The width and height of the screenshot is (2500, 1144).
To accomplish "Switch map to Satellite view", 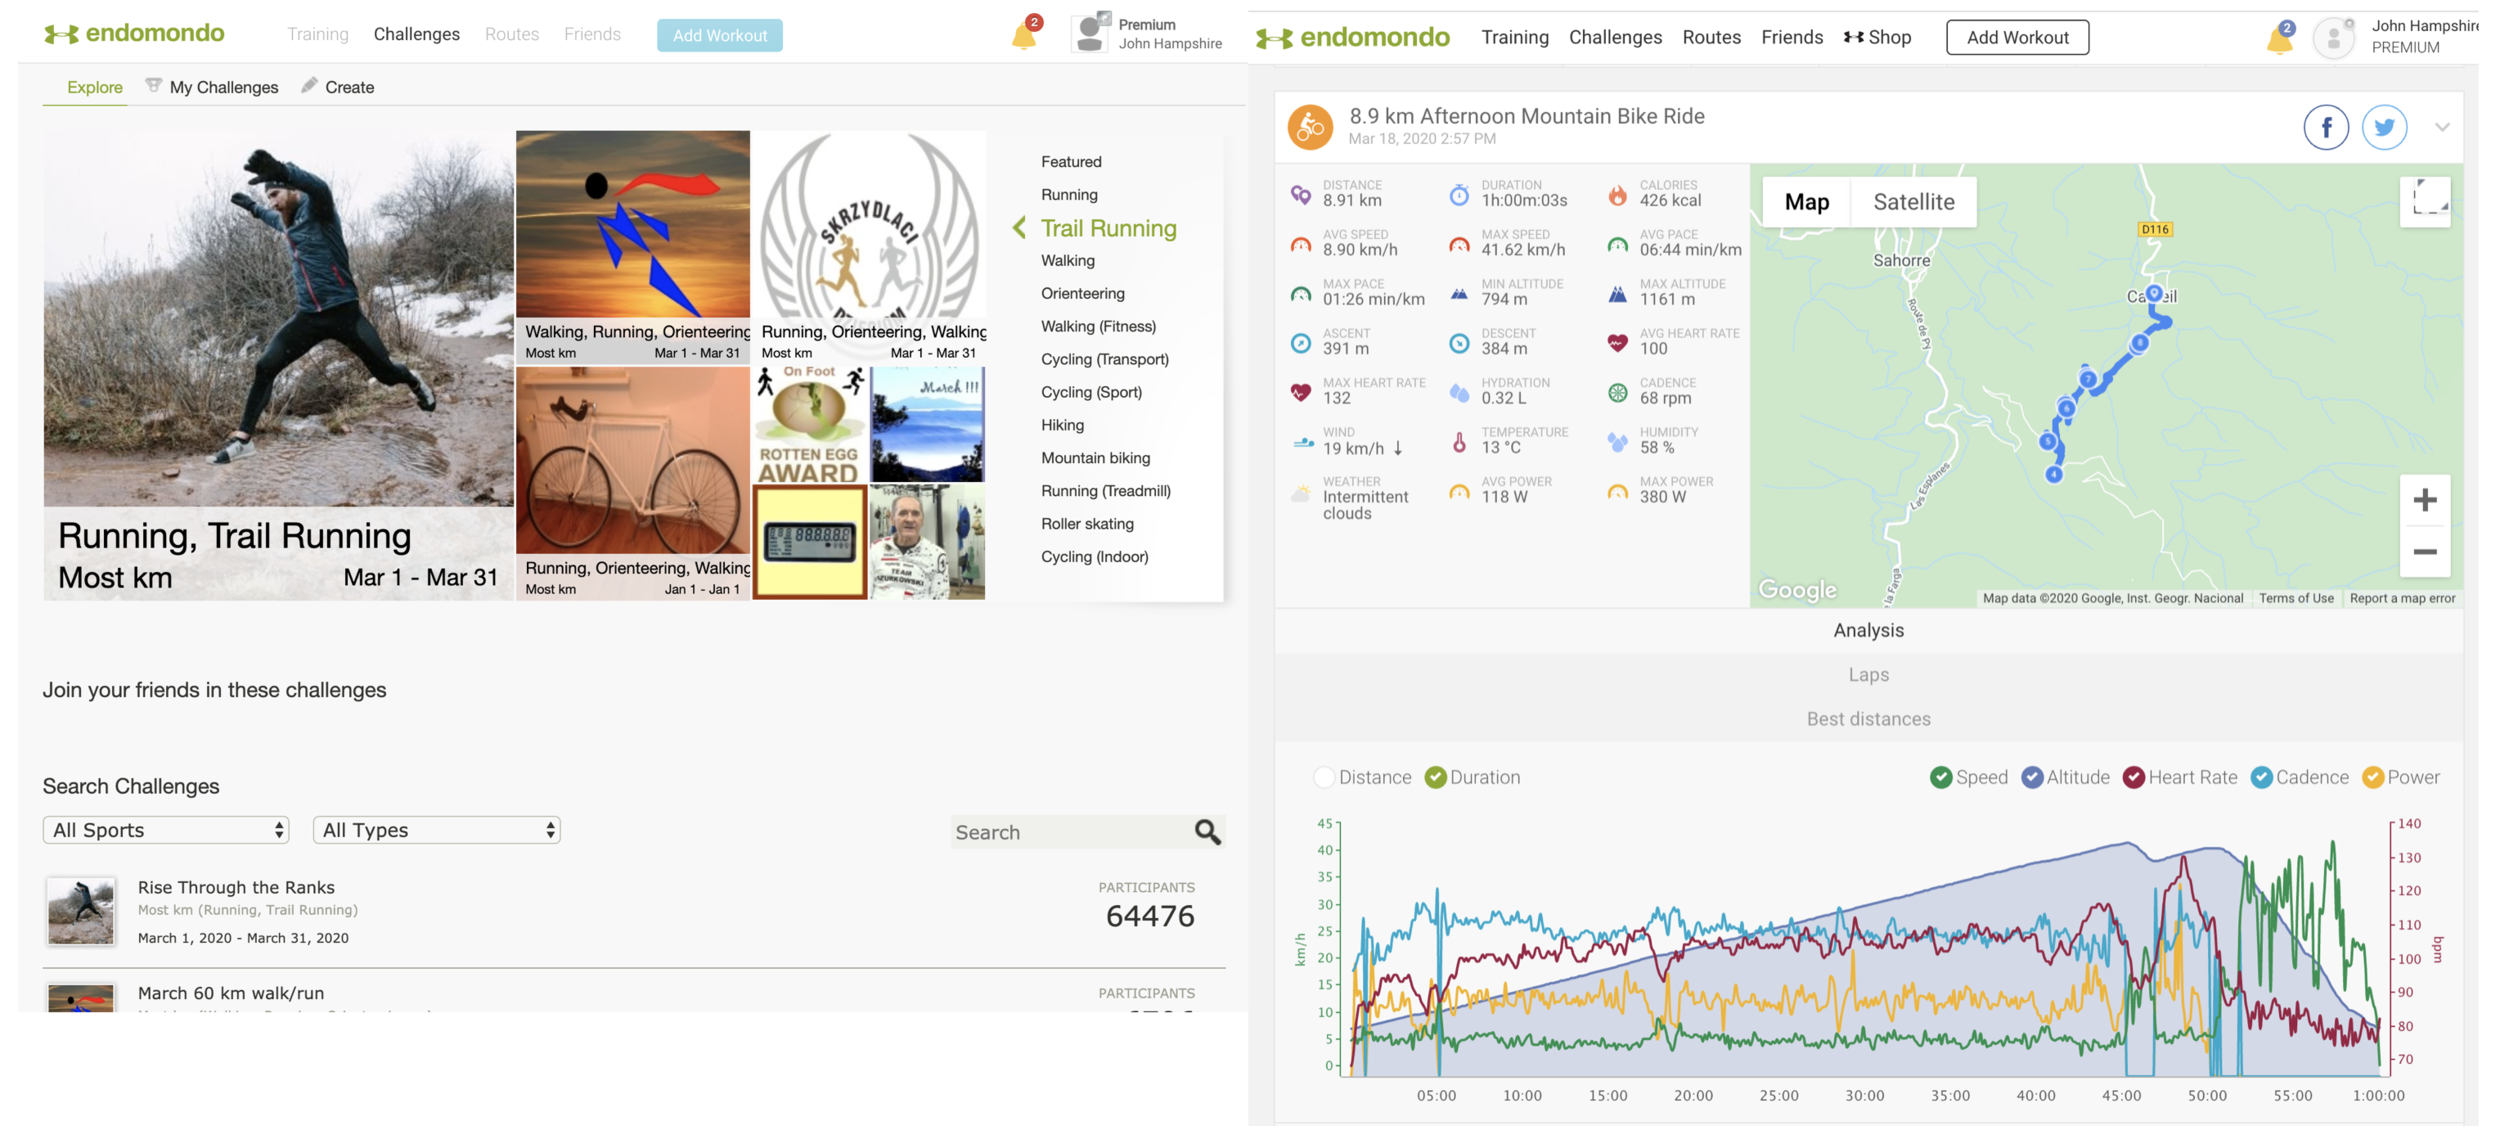I will pos(1913,202).
